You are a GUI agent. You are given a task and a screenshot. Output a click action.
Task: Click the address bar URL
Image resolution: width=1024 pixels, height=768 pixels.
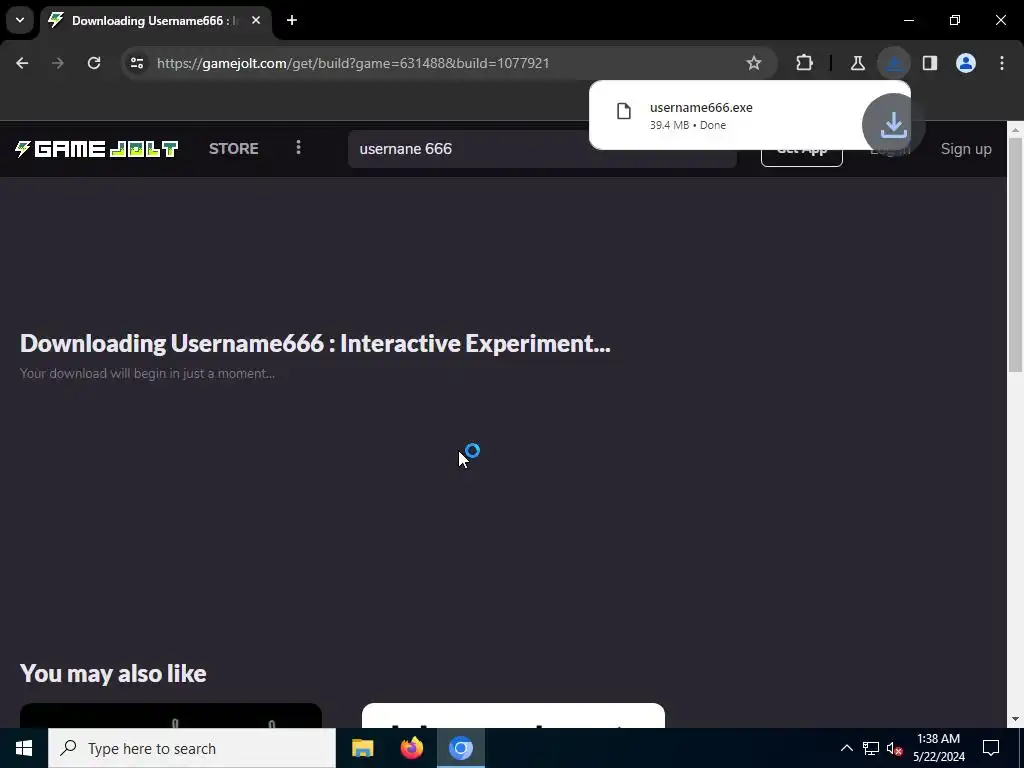point(353,63)
